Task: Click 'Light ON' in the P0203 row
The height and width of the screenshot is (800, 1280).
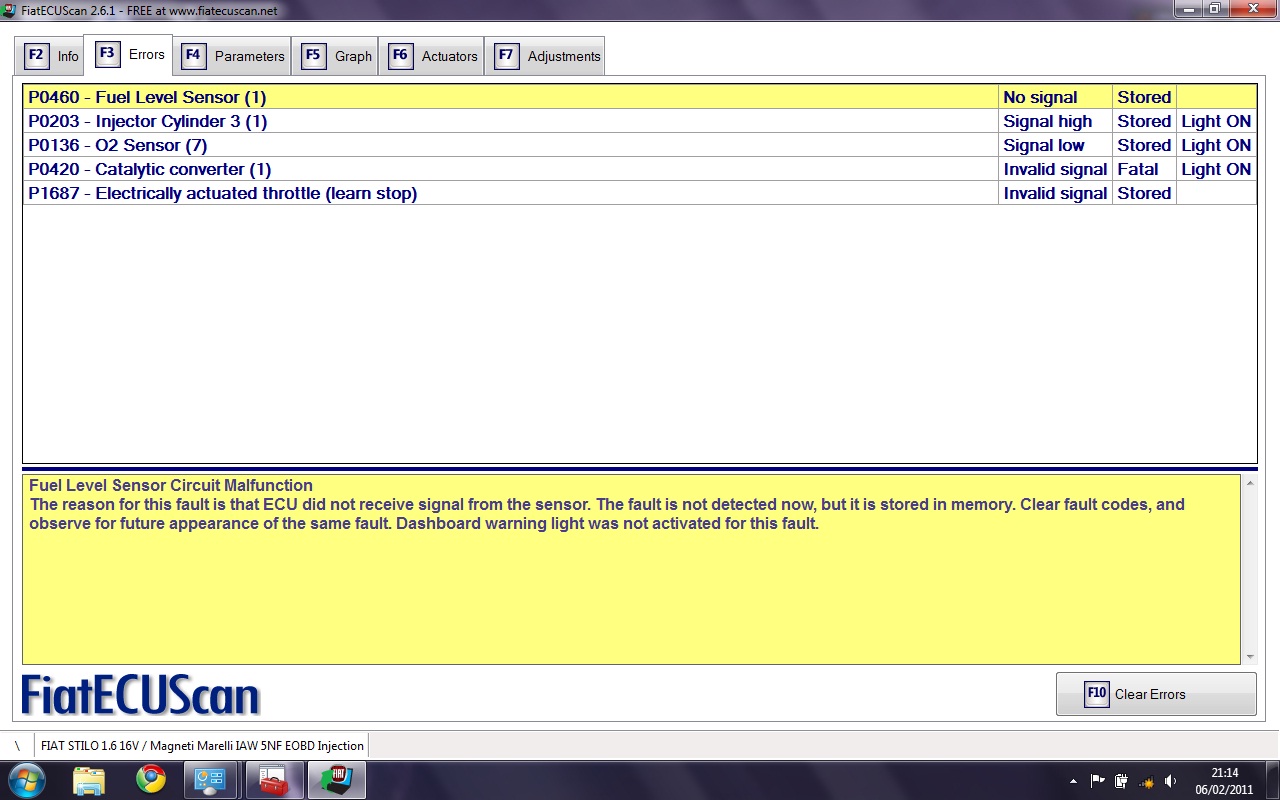Action: coord(1216,121)
